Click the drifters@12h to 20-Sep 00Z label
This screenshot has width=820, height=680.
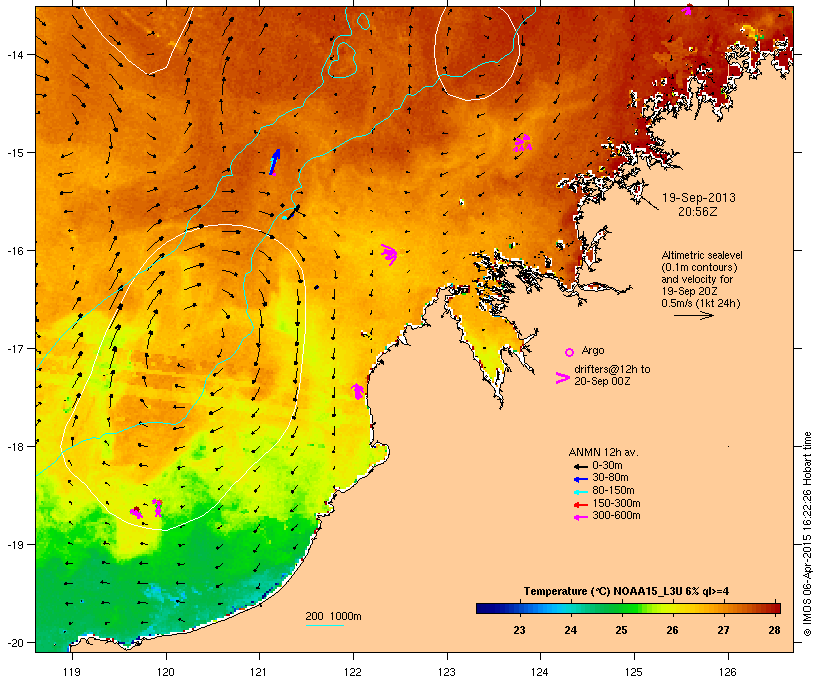[x=612, y=375]
